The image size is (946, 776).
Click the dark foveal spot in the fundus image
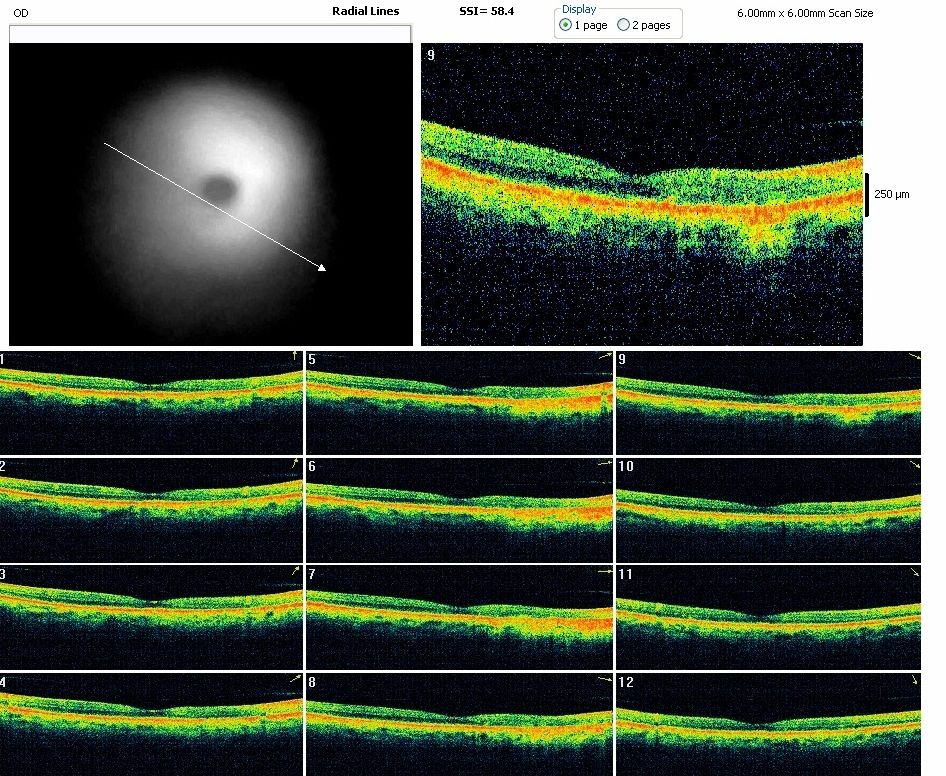[x=219, y=186]
